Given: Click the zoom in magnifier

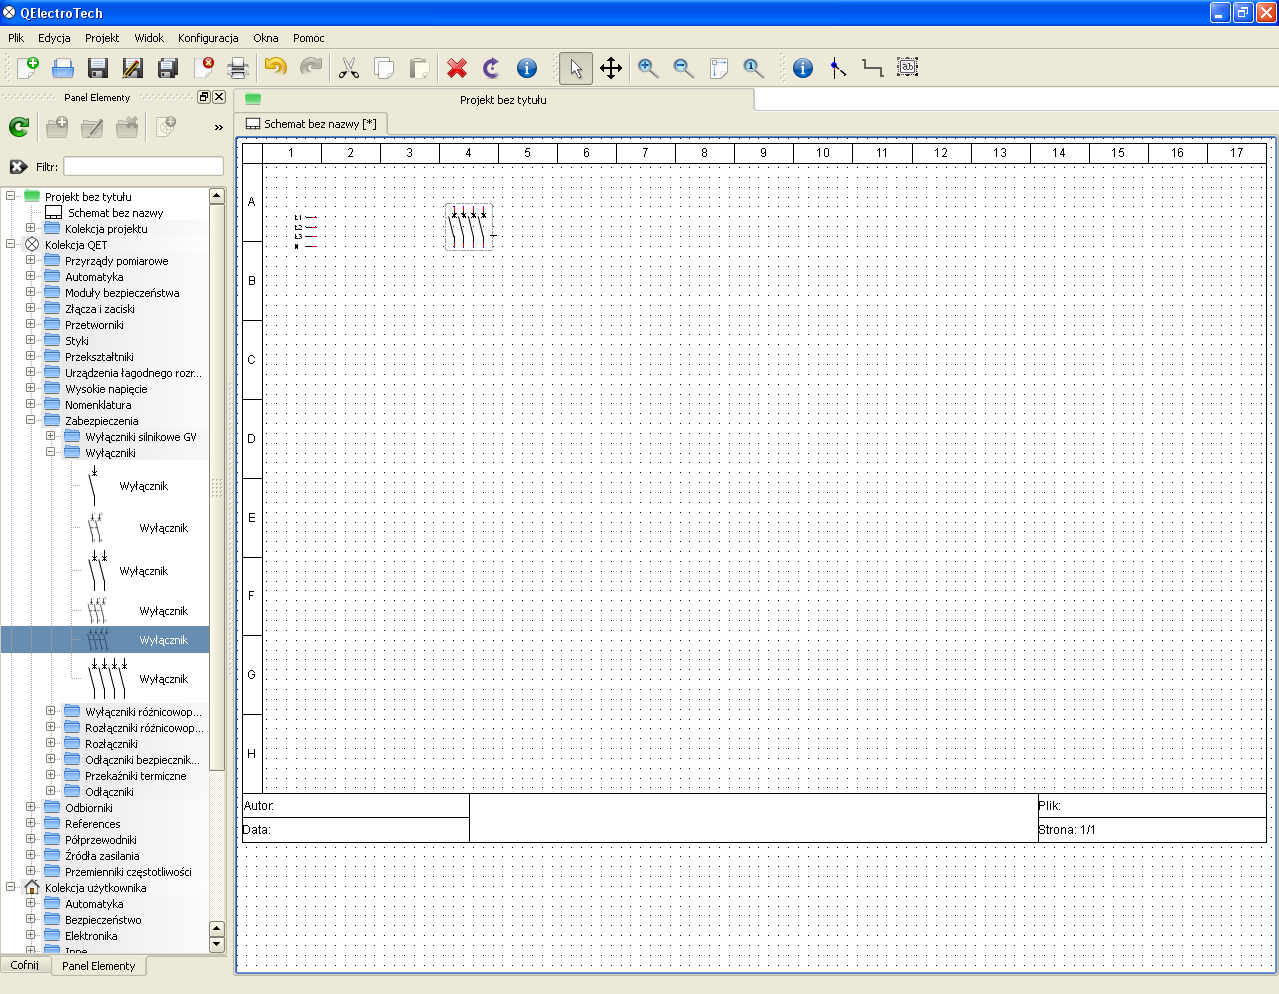Looking at the screenshot, I should coord(648,68).
